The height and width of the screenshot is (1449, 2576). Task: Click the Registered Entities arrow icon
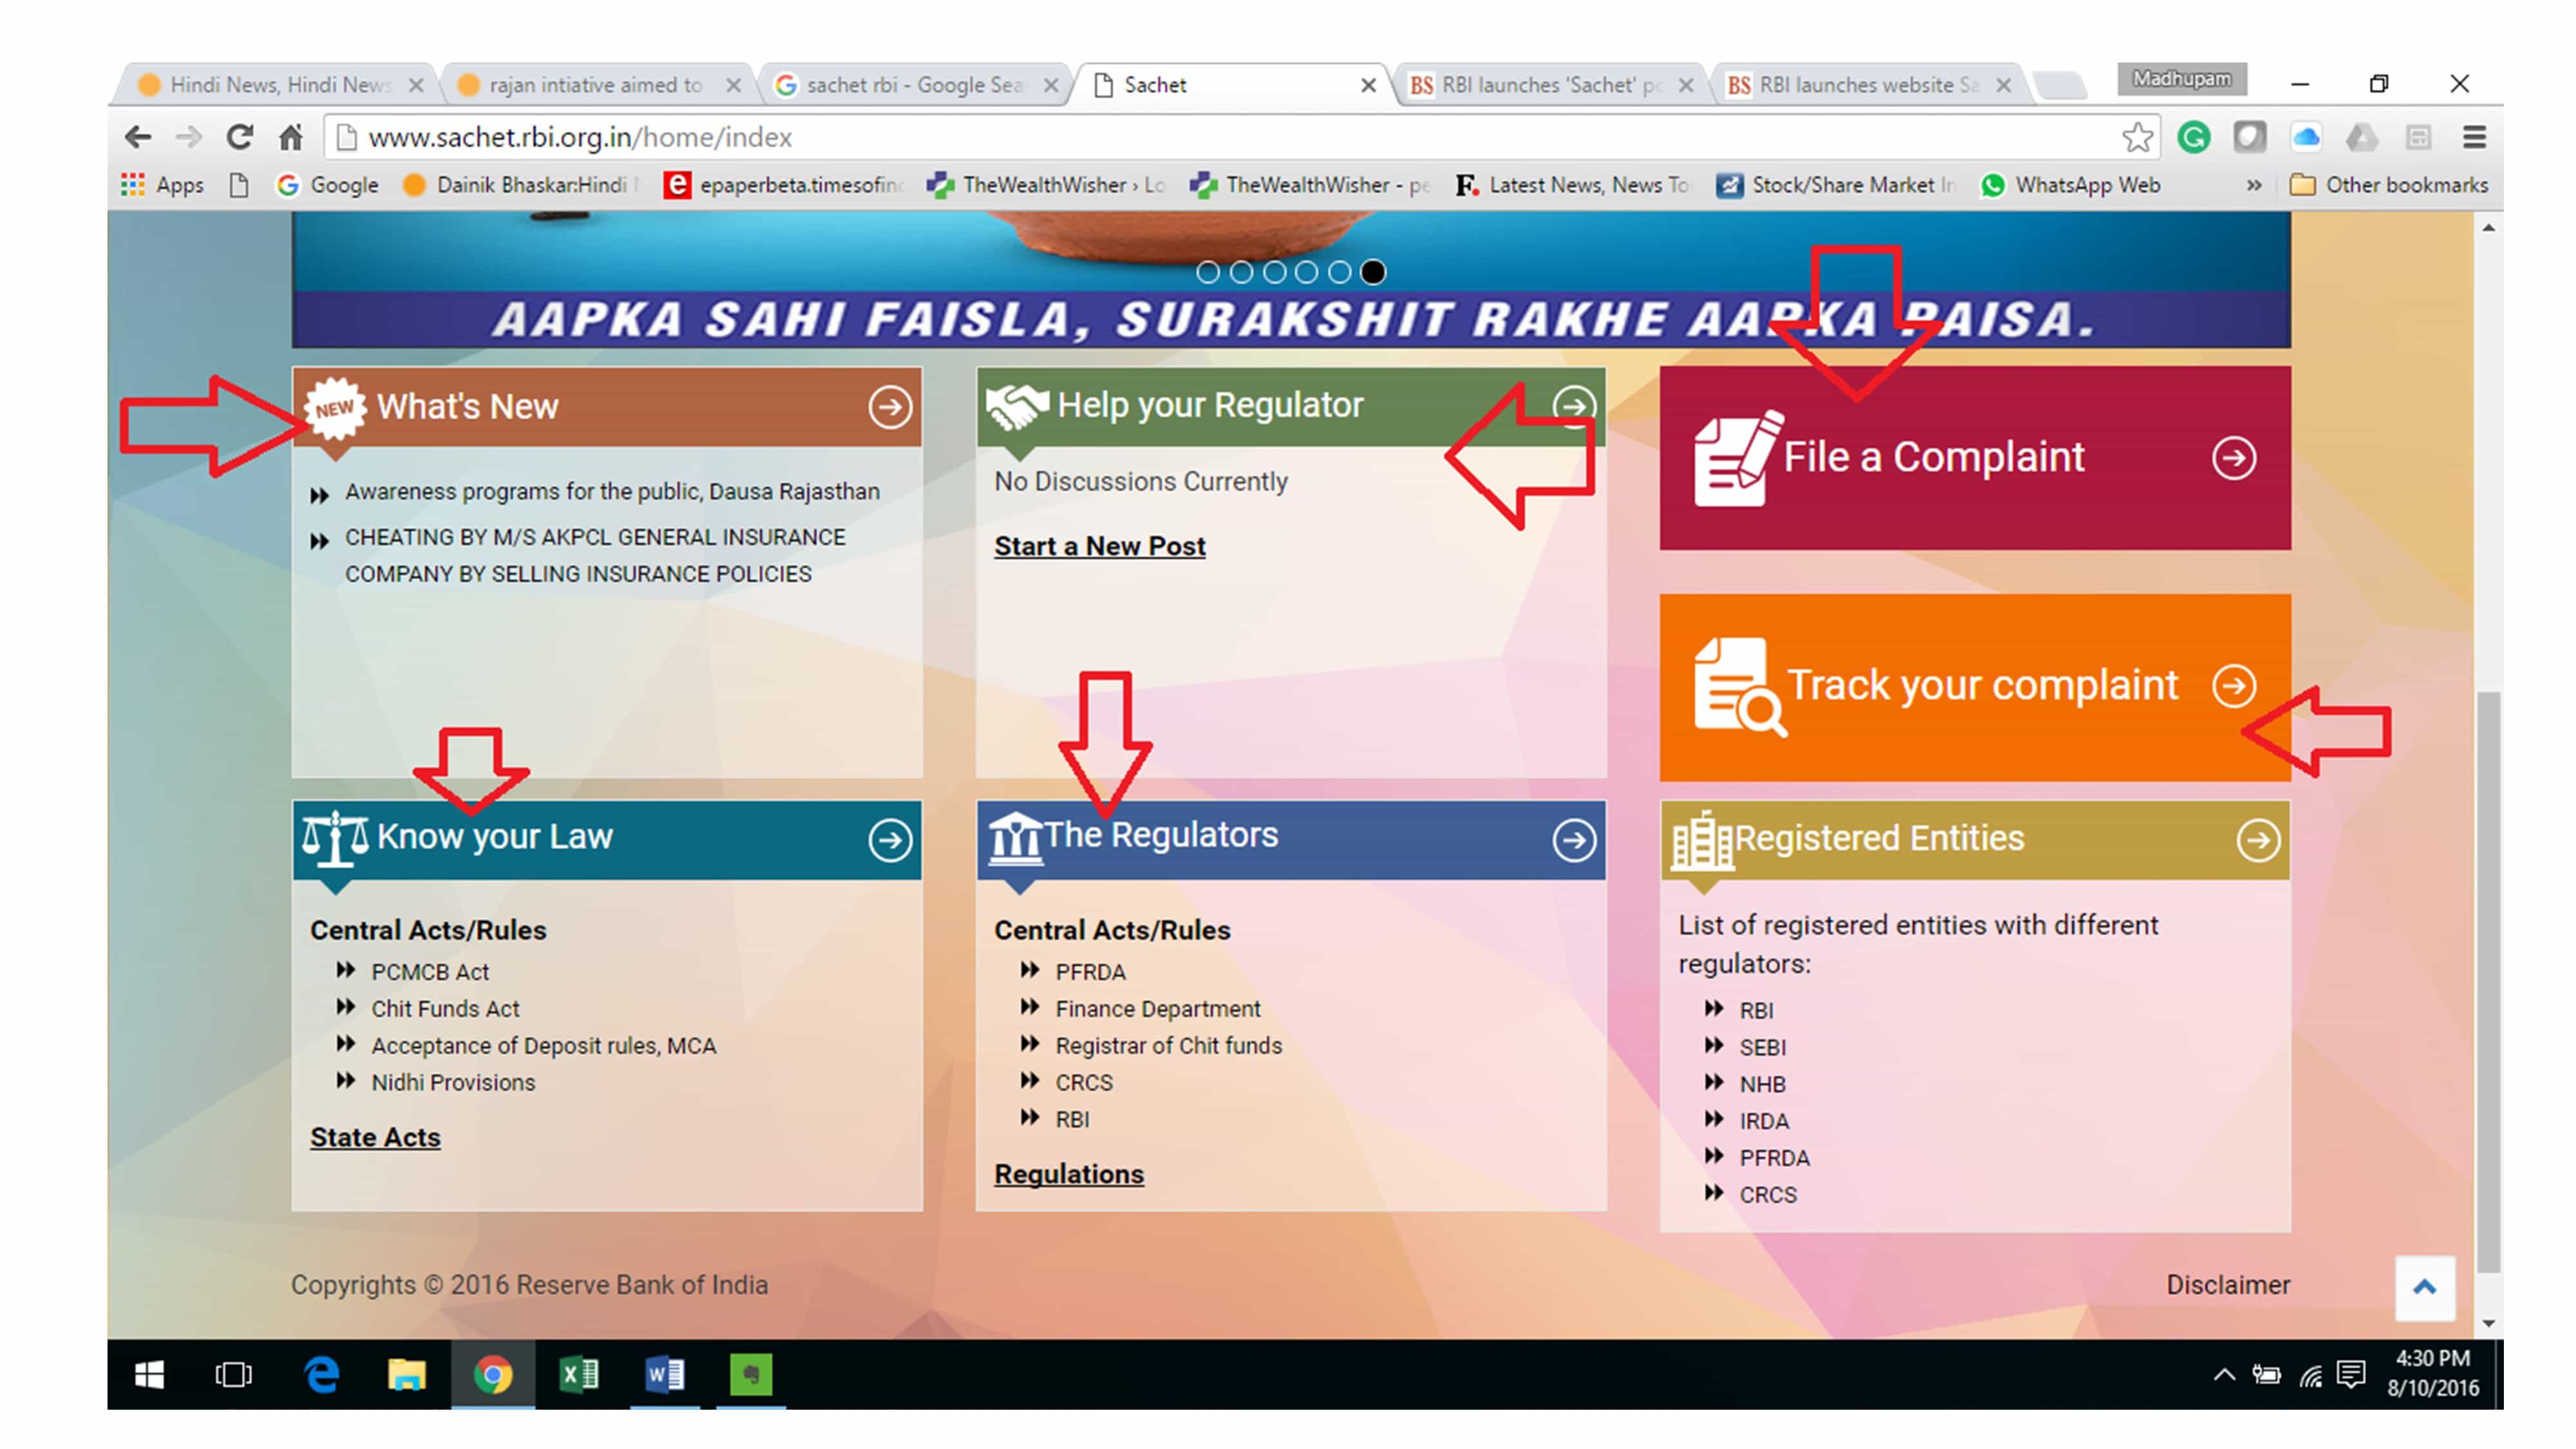point(2258,840)
